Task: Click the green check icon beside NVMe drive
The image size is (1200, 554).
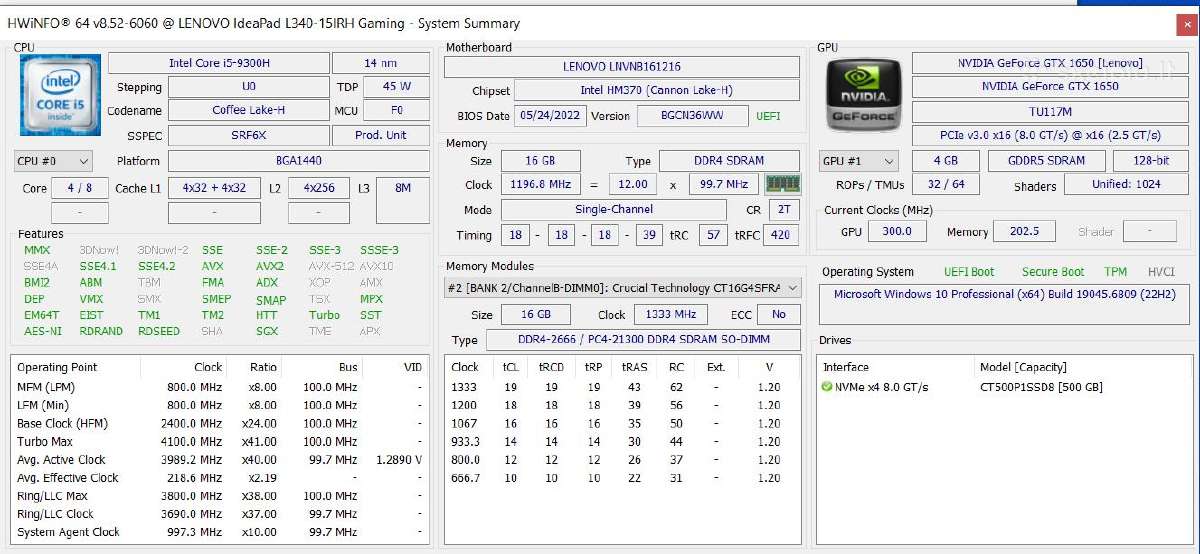Action: pyautogui.click(x=826, y=387)
